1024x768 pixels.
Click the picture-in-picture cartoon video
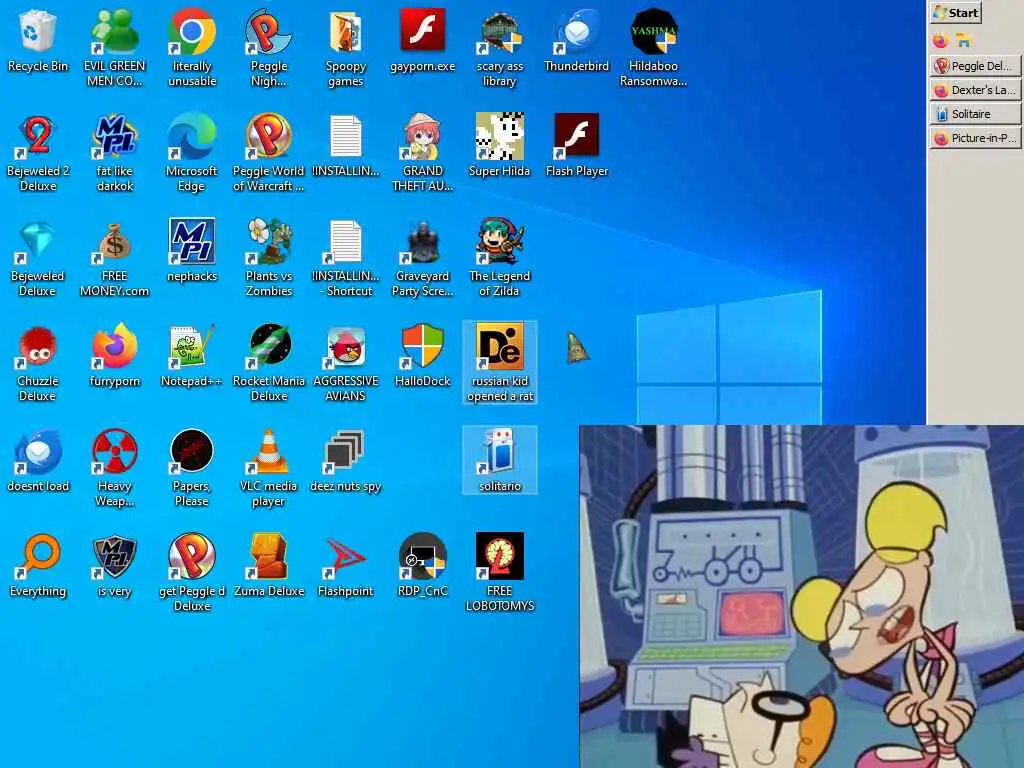801,596
